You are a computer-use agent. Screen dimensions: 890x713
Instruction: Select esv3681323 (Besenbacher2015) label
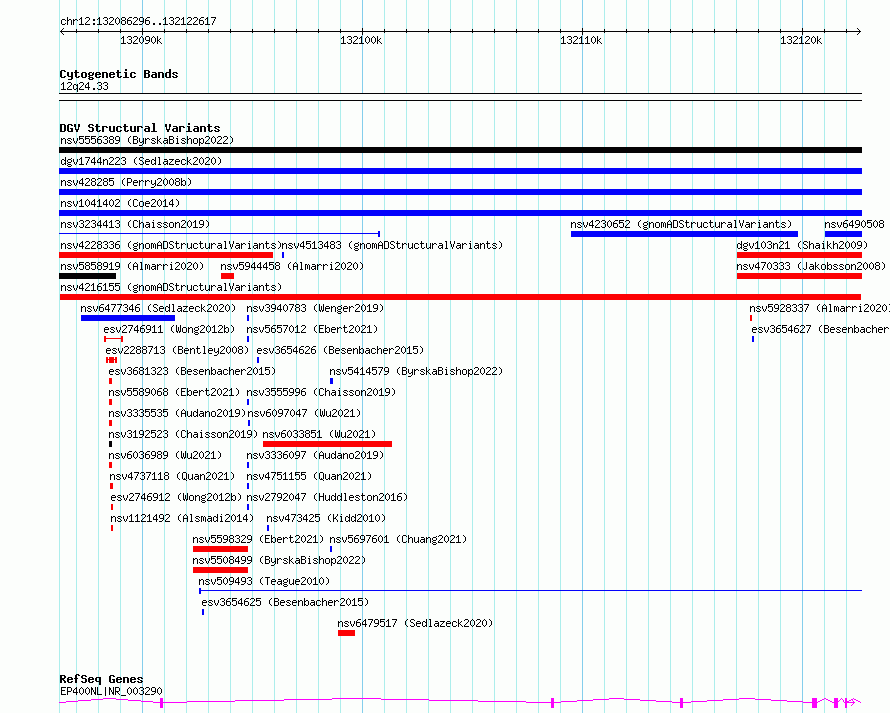tap(192, 371)
